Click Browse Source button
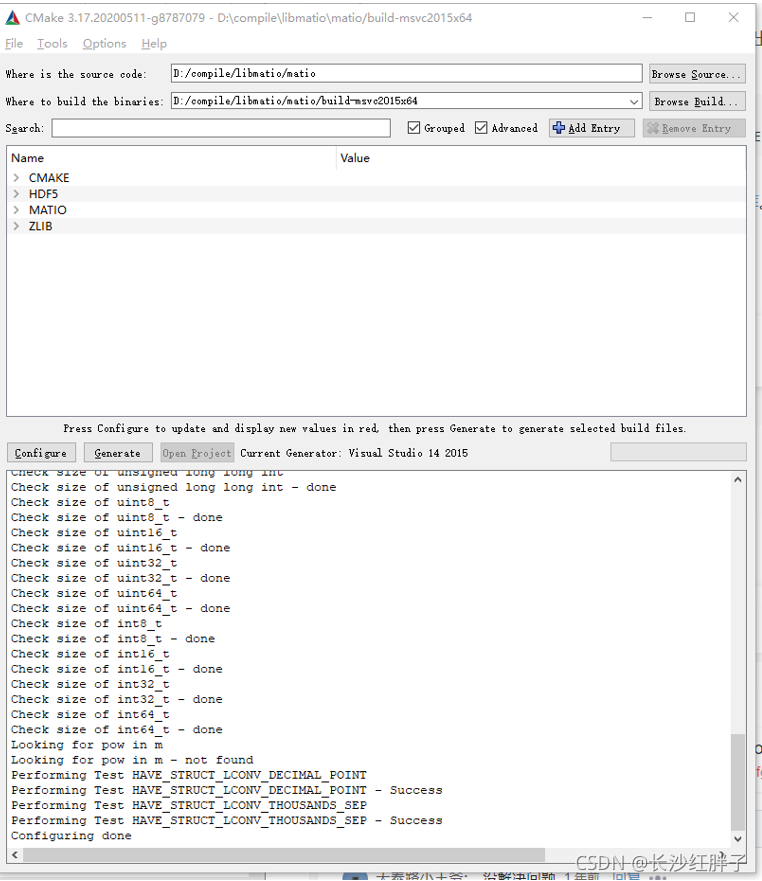The image size is (762, 881). coord(697,74)
